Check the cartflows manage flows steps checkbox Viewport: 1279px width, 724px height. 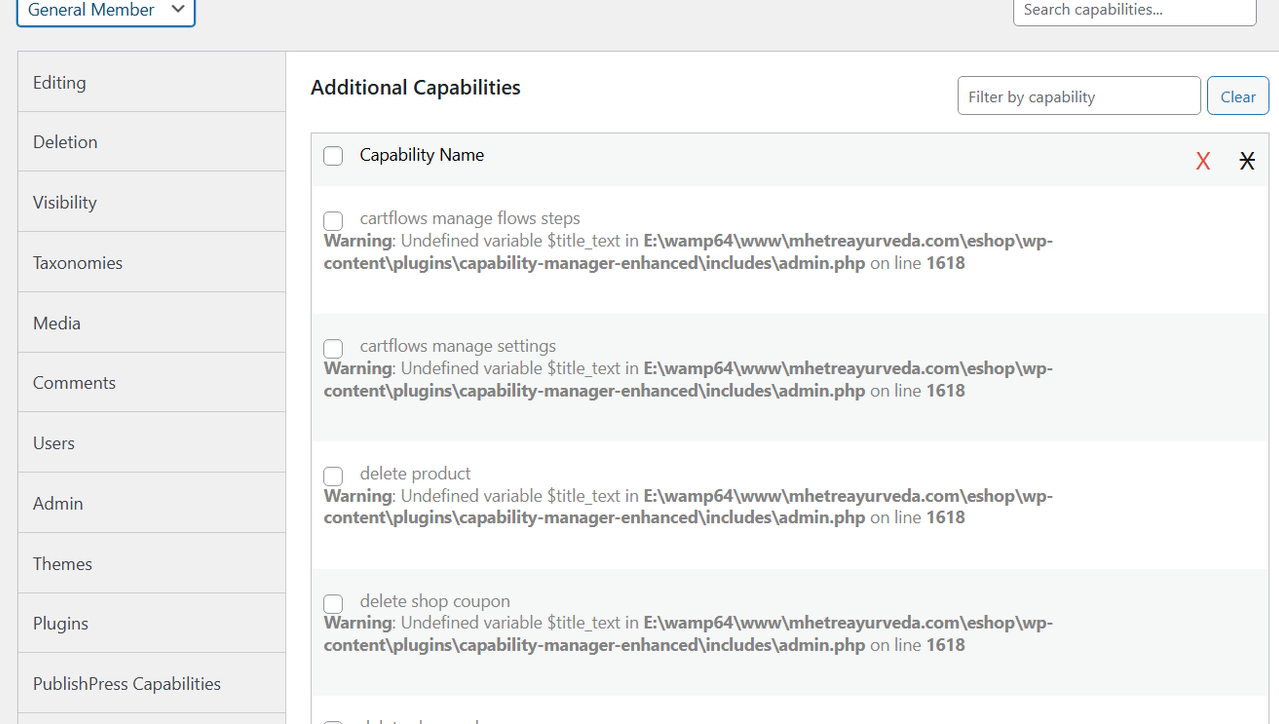click(333, 220)
